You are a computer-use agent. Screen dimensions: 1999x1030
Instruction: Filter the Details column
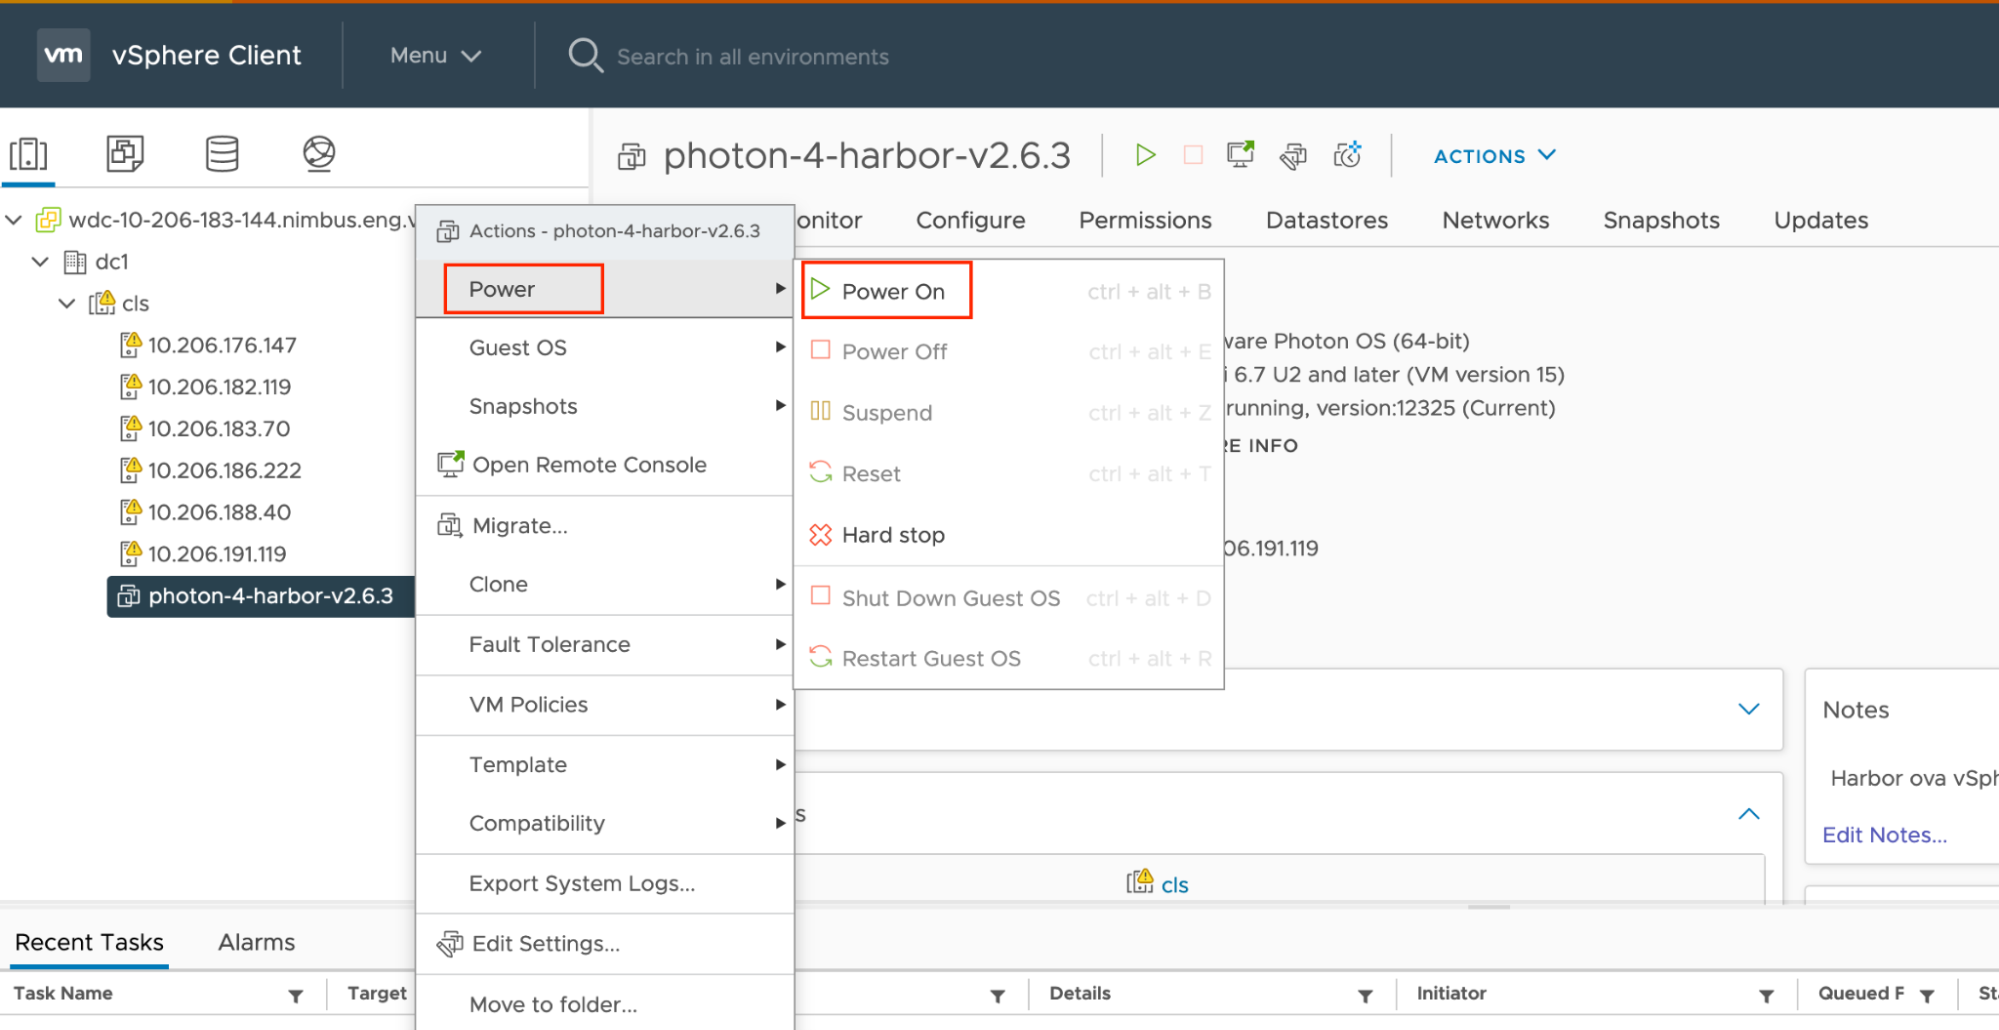1365,995
